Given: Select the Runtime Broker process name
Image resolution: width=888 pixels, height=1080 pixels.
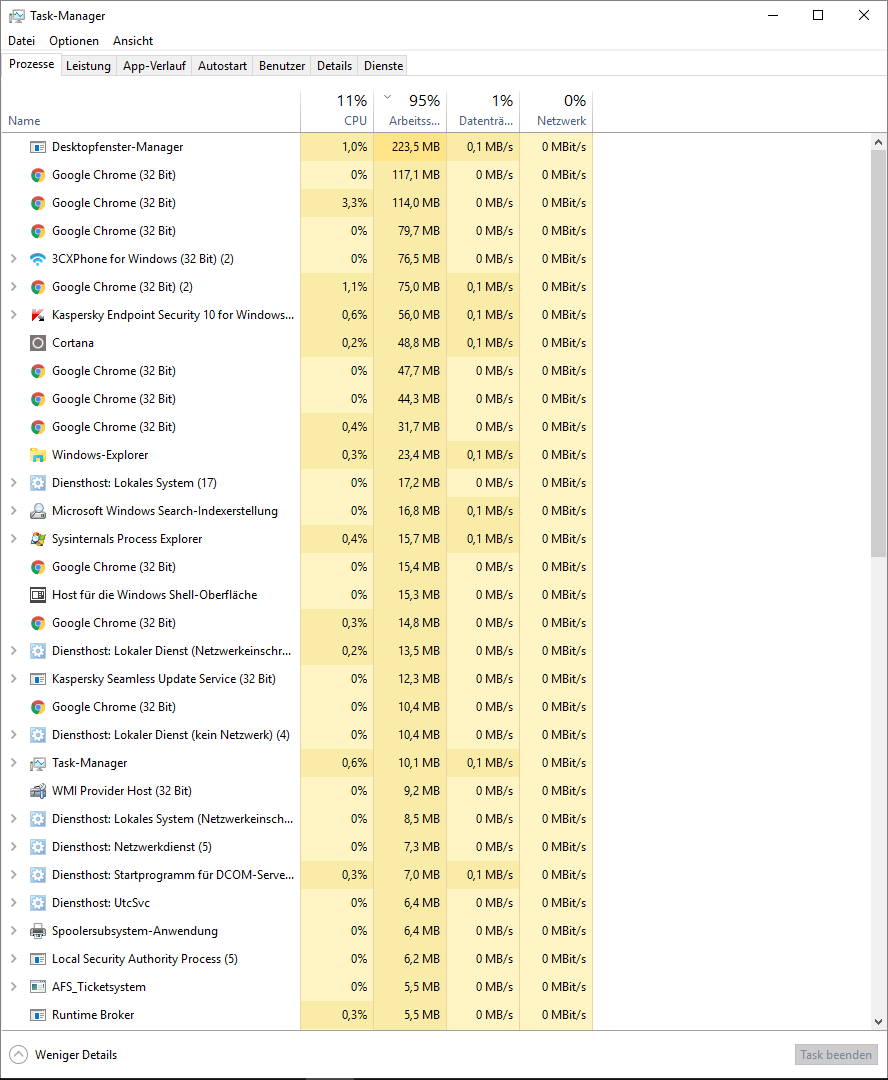Looking at the screenshot, I should pos(93,1015).
